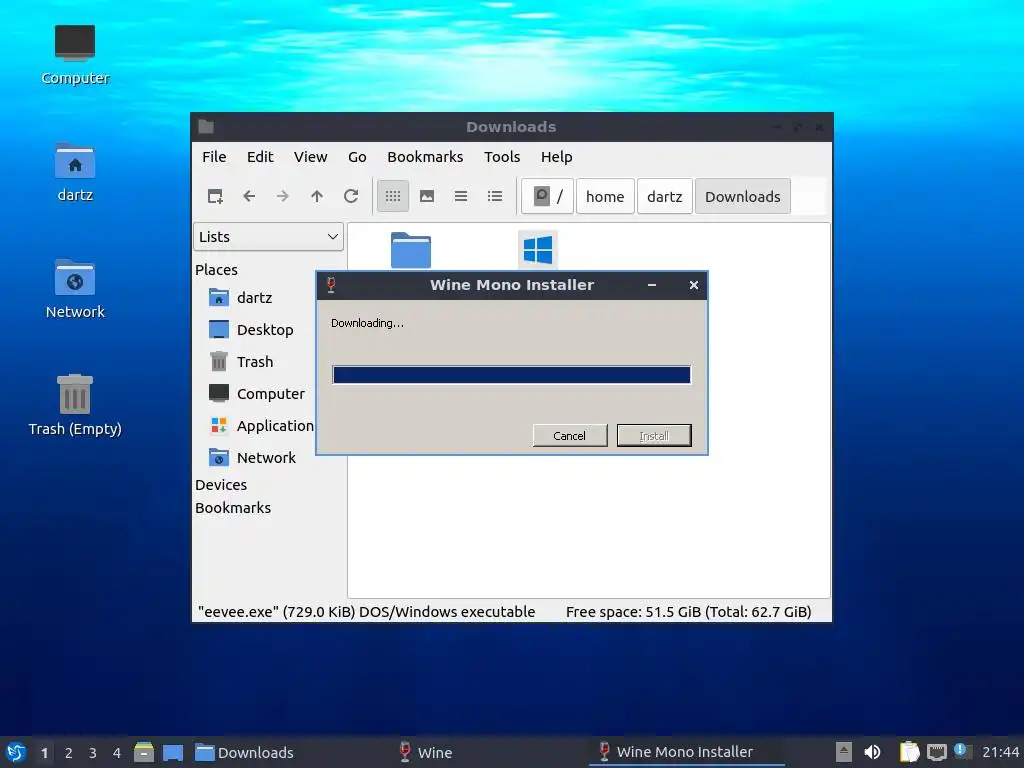
Task: Click the clipboard manager tray icon
Action: pyautogui.click(x=909, y=752)
